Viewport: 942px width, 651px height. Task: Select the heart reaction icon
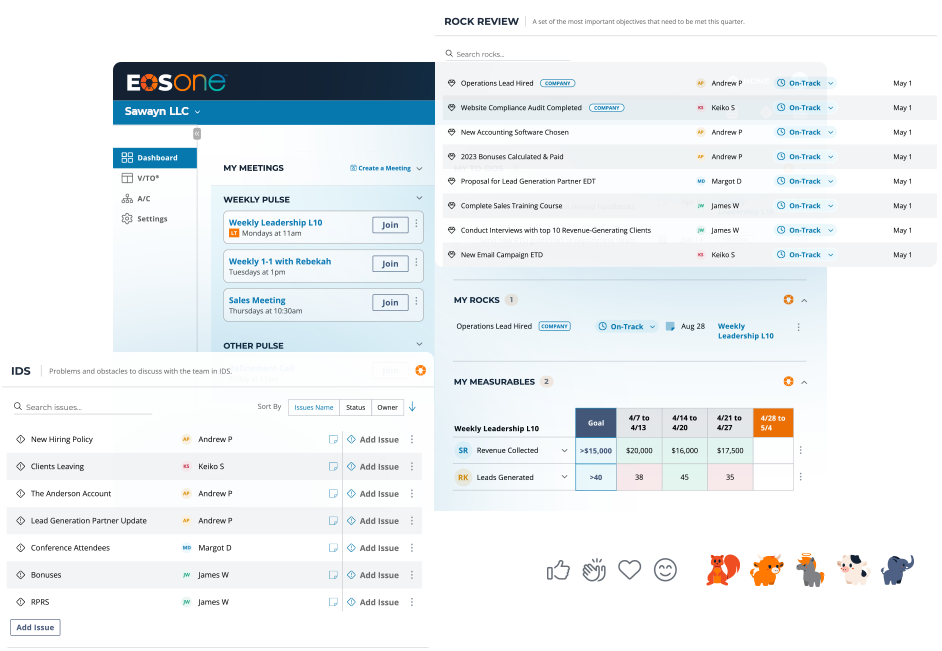(630, 569)
